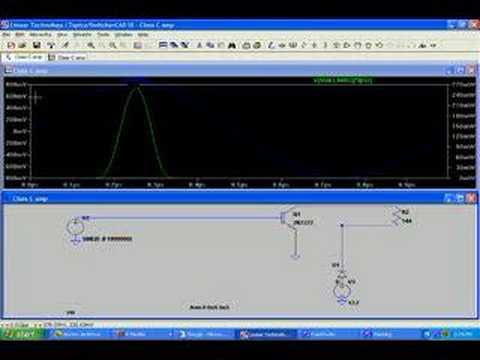480x360 pixels.
Task: Select the Inductor placement tool
Action: point(325,45)
